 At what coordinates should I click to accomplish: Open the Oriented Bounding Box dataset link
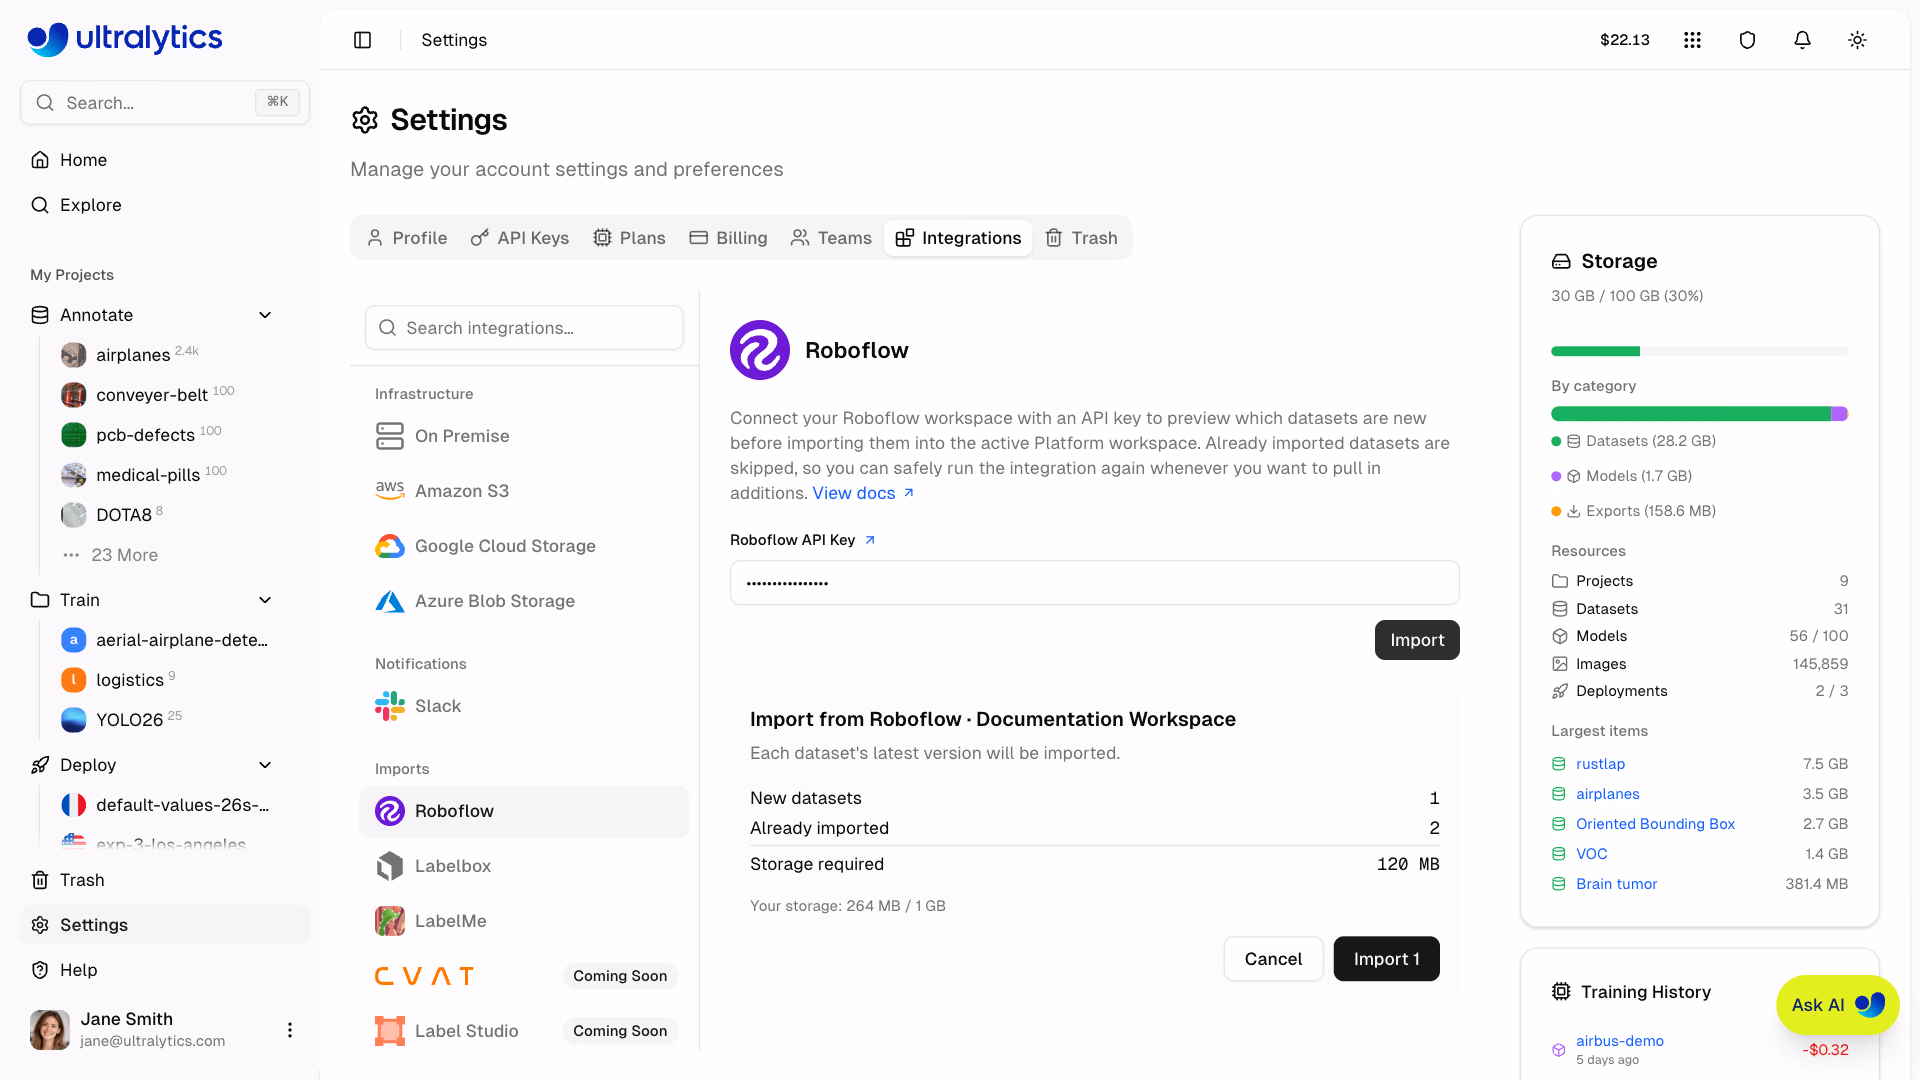pyautogui.click(x=1655, y=824)
